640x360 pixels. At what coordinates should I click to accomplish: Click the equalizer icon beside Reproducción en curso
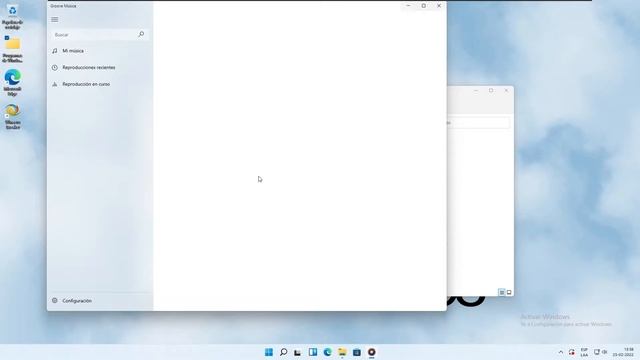55,84
